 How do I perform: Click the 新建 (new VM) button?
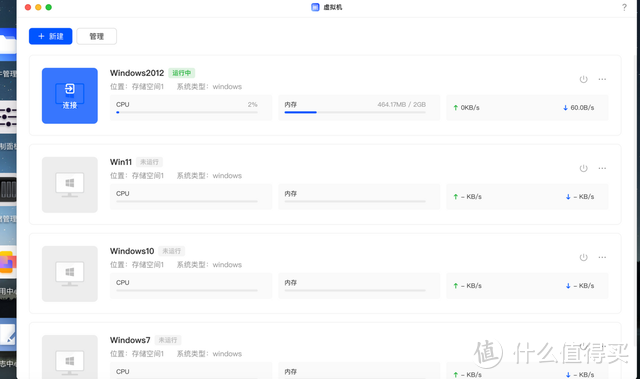click(51, 36)
